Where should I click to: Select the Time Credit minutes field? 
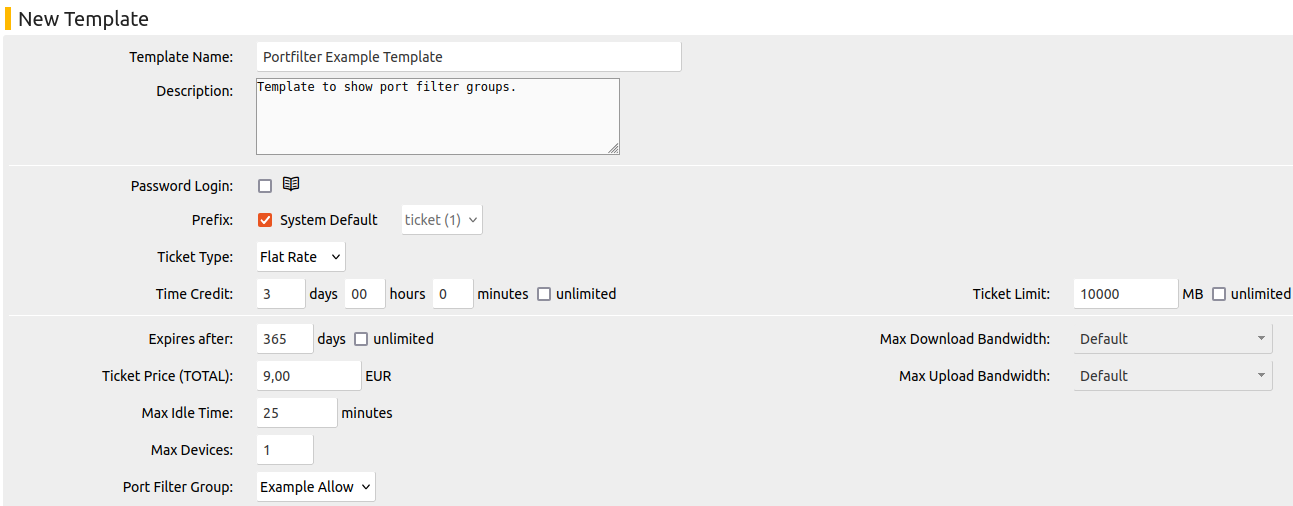coord(453,294)
